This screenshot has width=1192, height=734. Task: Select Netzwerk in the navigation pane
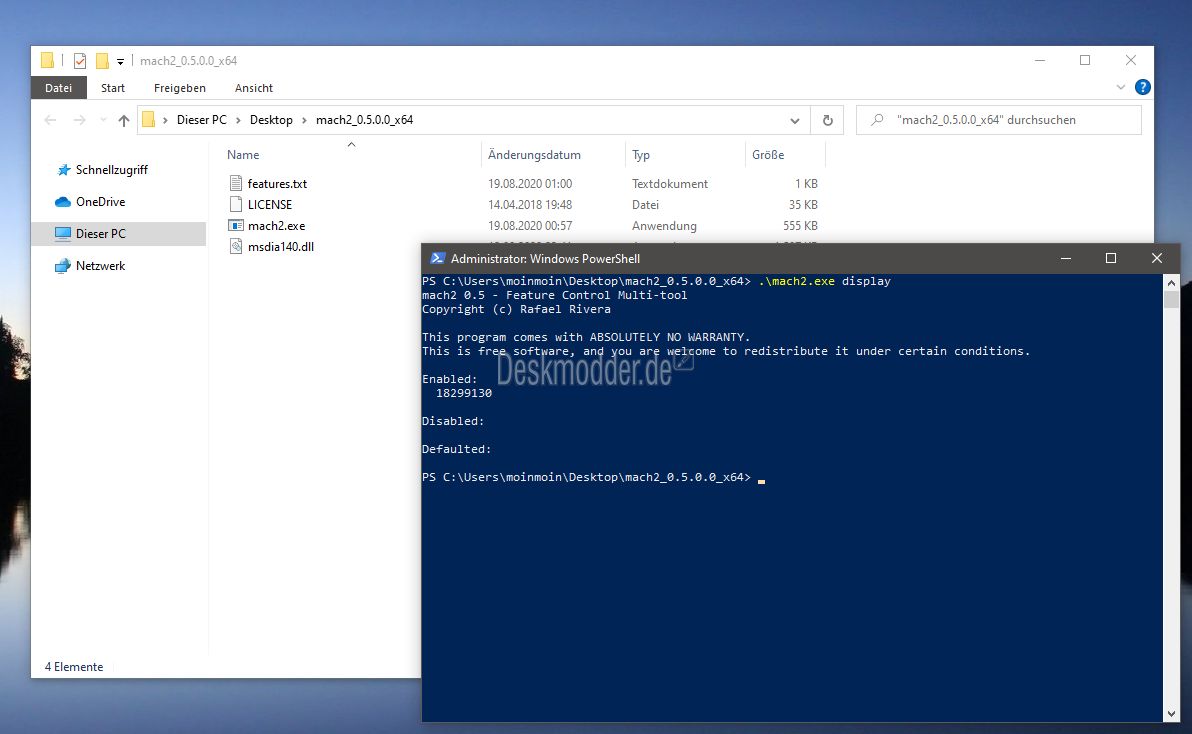pos(100,265)
